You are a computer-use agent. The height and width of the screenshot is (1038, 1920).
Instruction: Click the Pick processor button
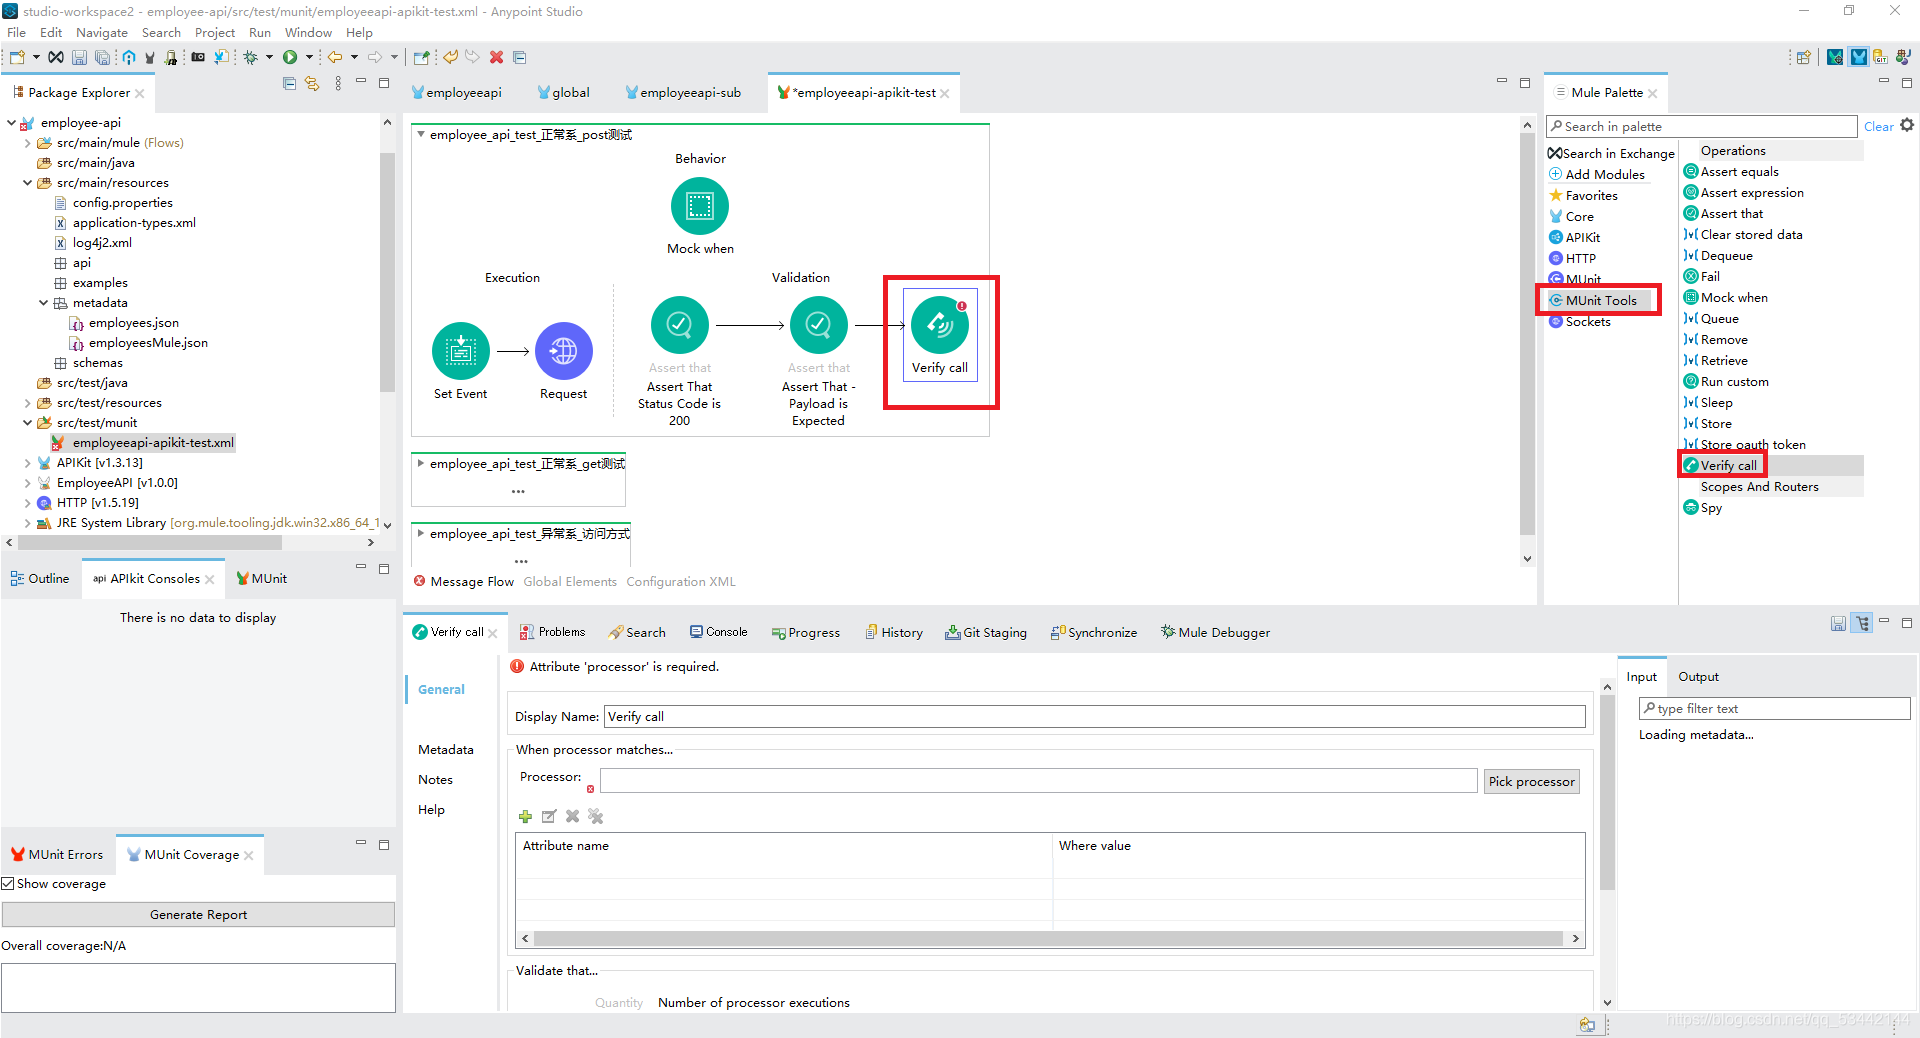pyautogui.click(x=1531, y=781)
